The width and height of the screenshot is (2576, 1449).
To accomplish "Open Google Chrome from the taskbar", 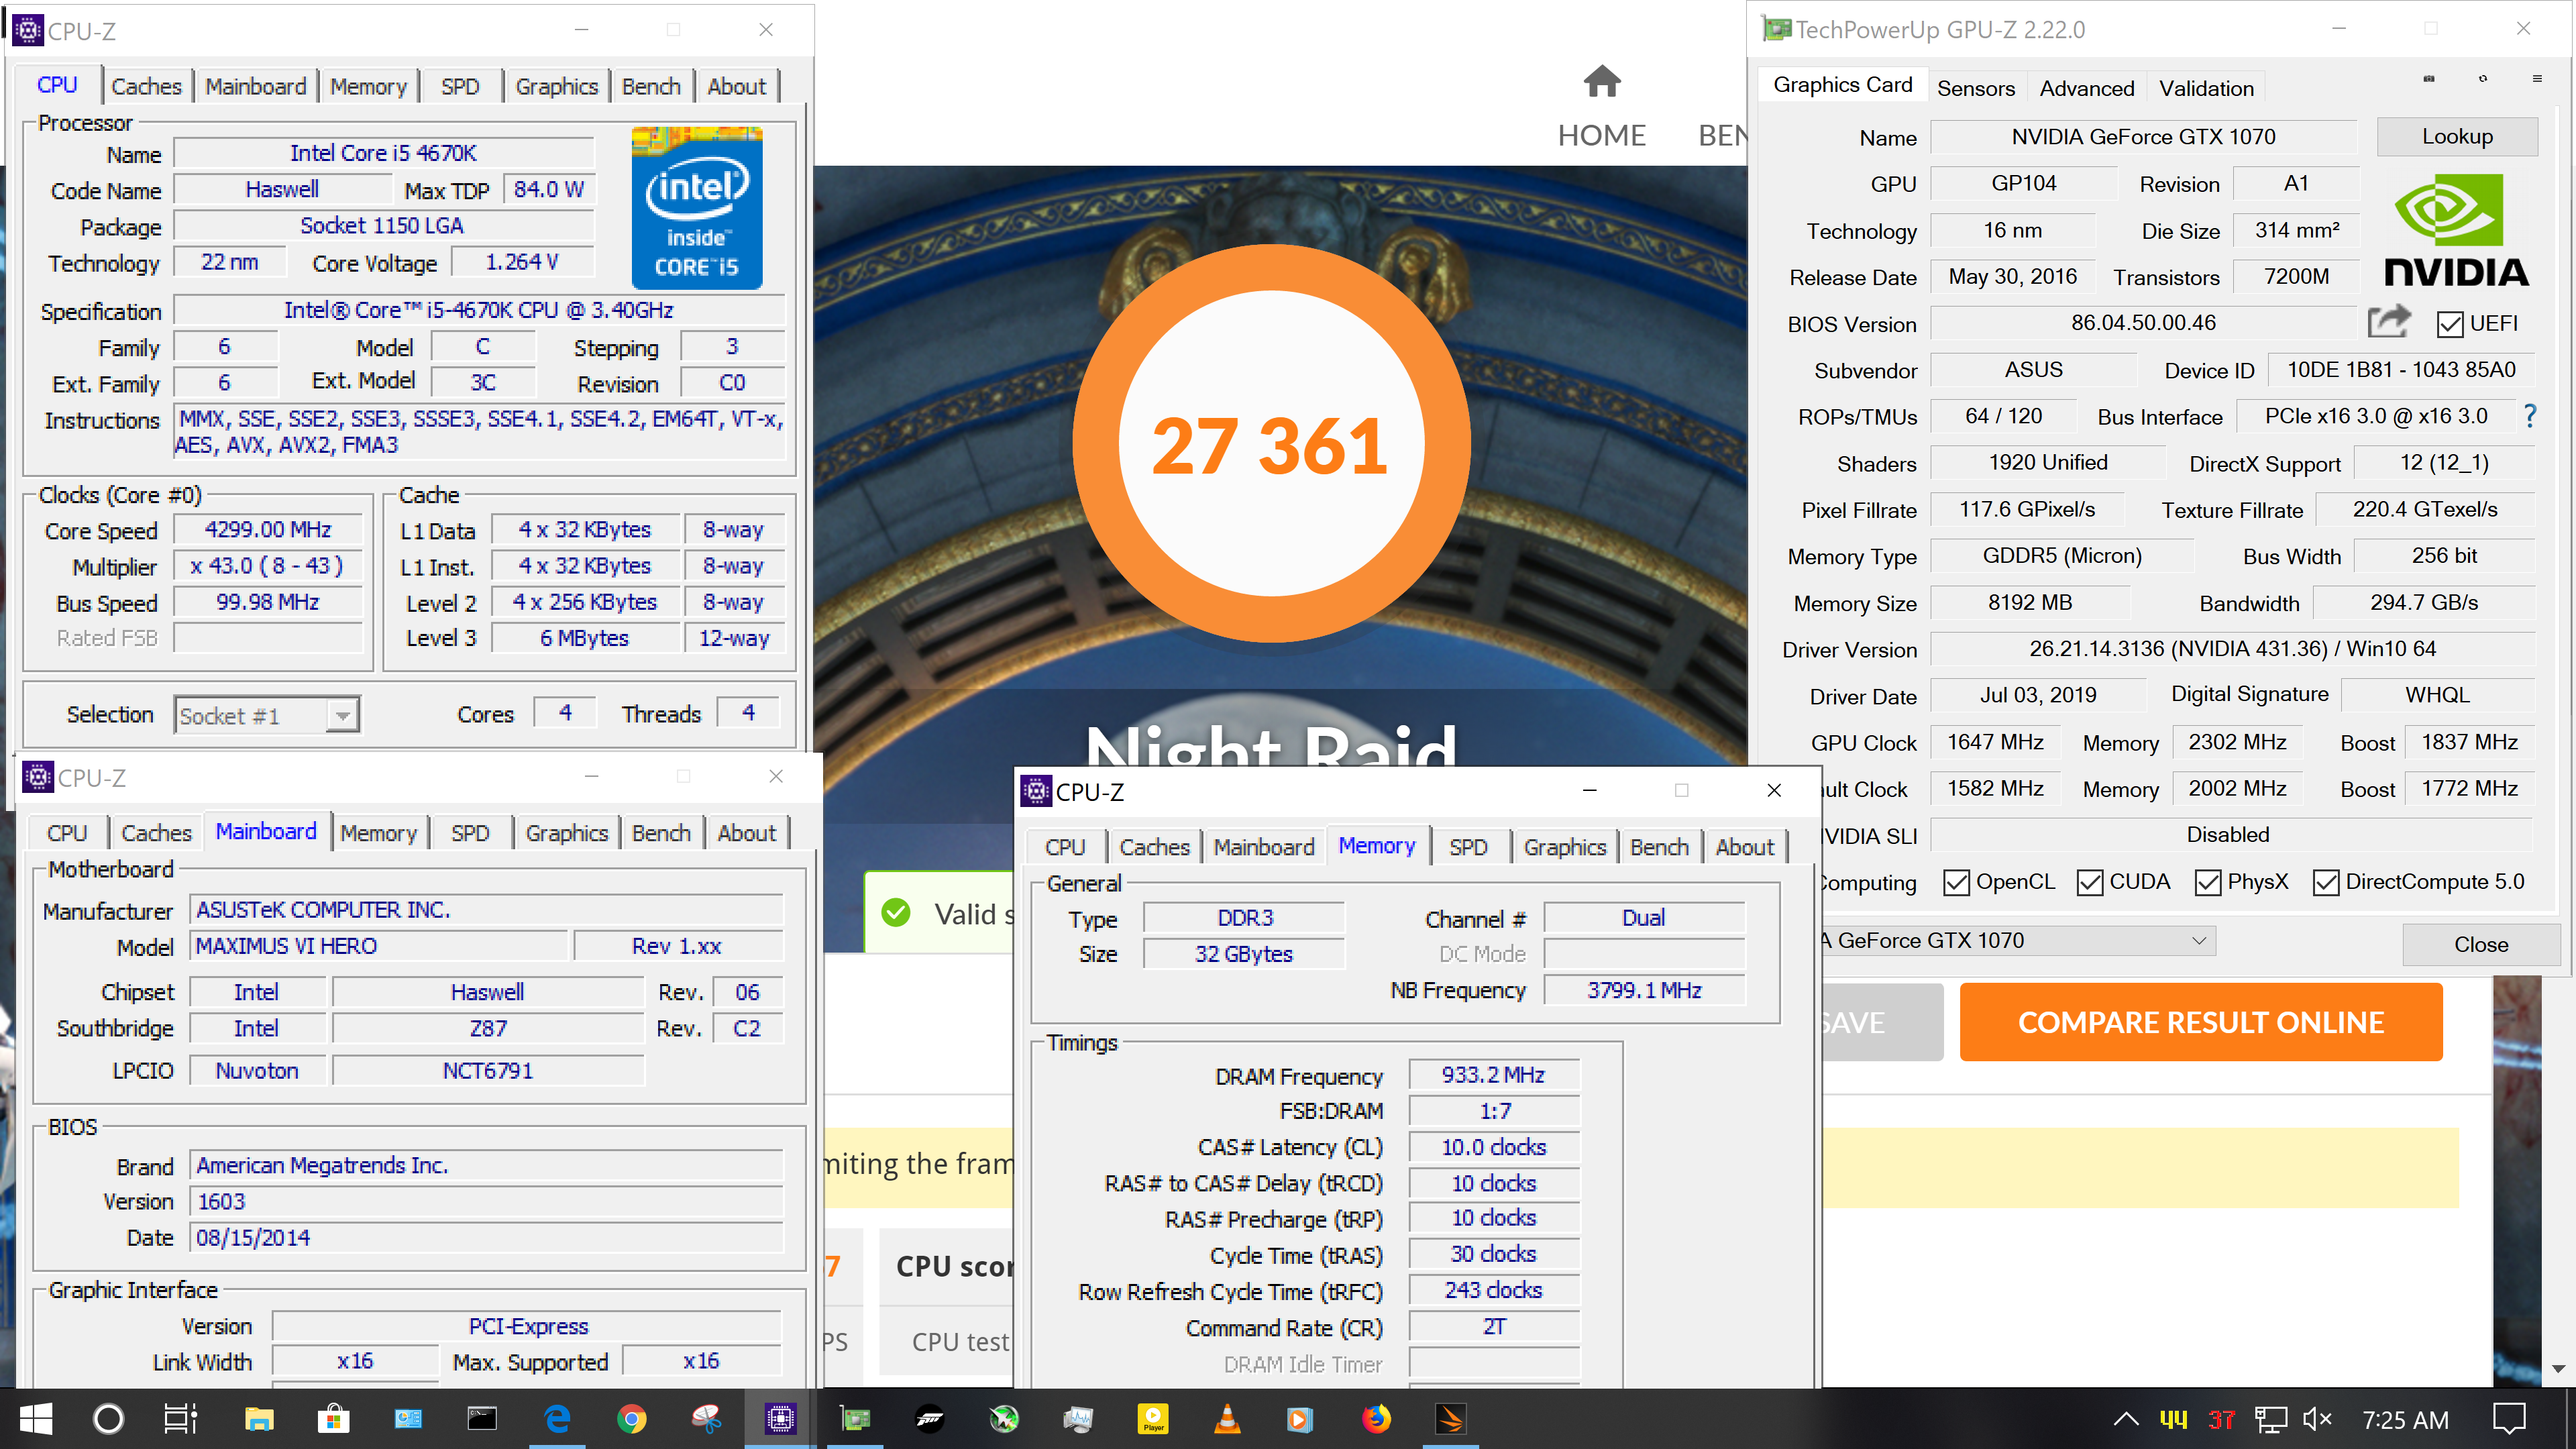I will coord(631,1419).
